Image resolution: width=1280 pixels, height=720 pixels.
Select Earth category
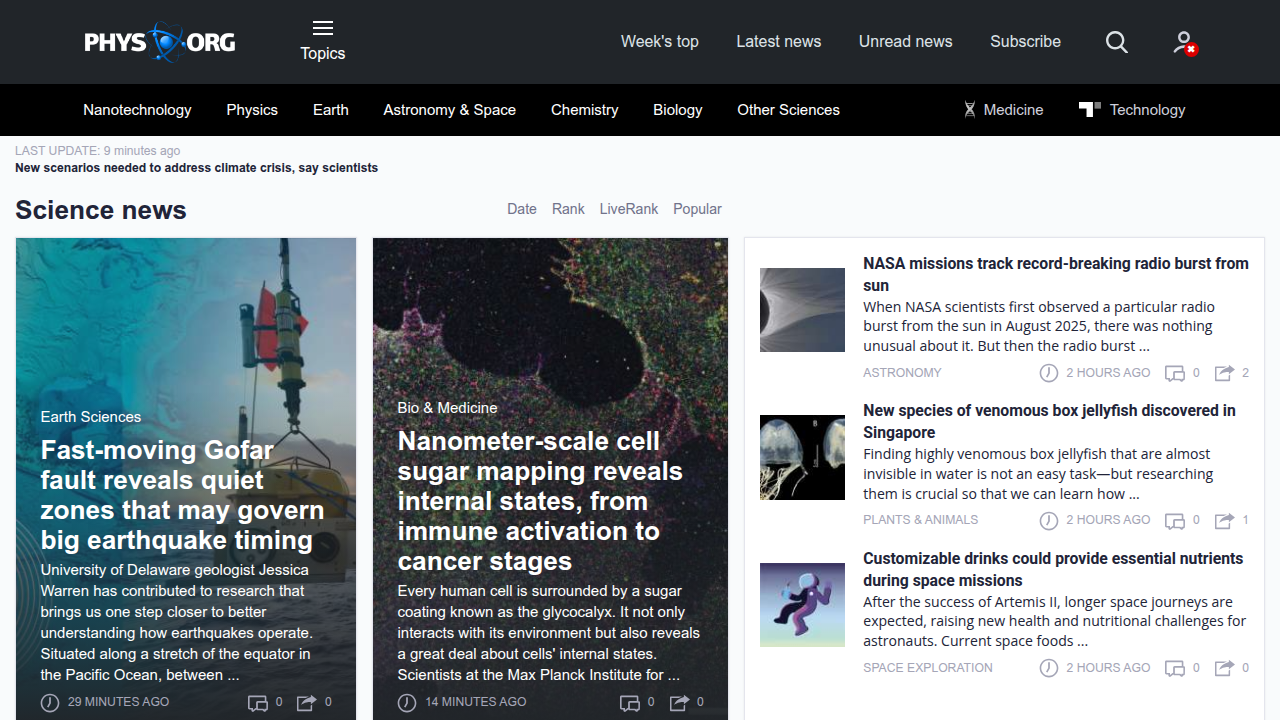pos(331,110)
